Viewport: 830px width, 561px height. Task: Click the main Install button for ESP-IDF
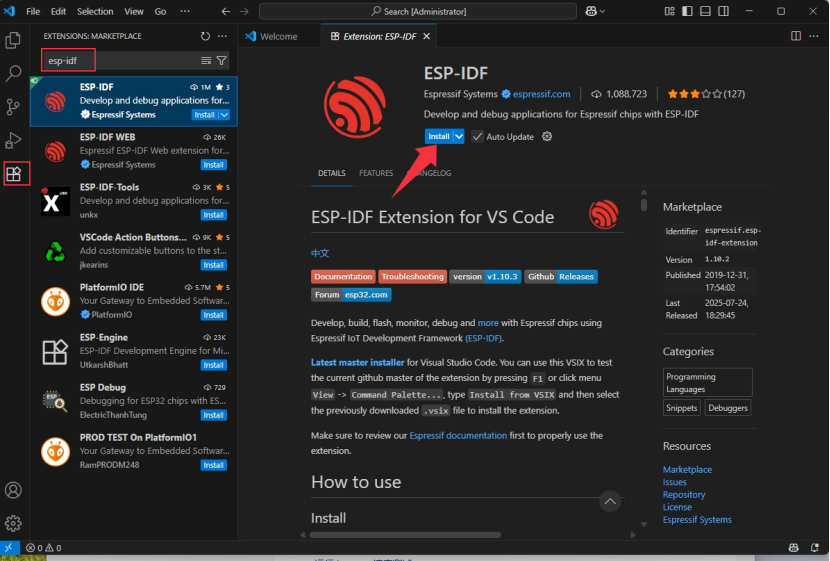[439, 137]
